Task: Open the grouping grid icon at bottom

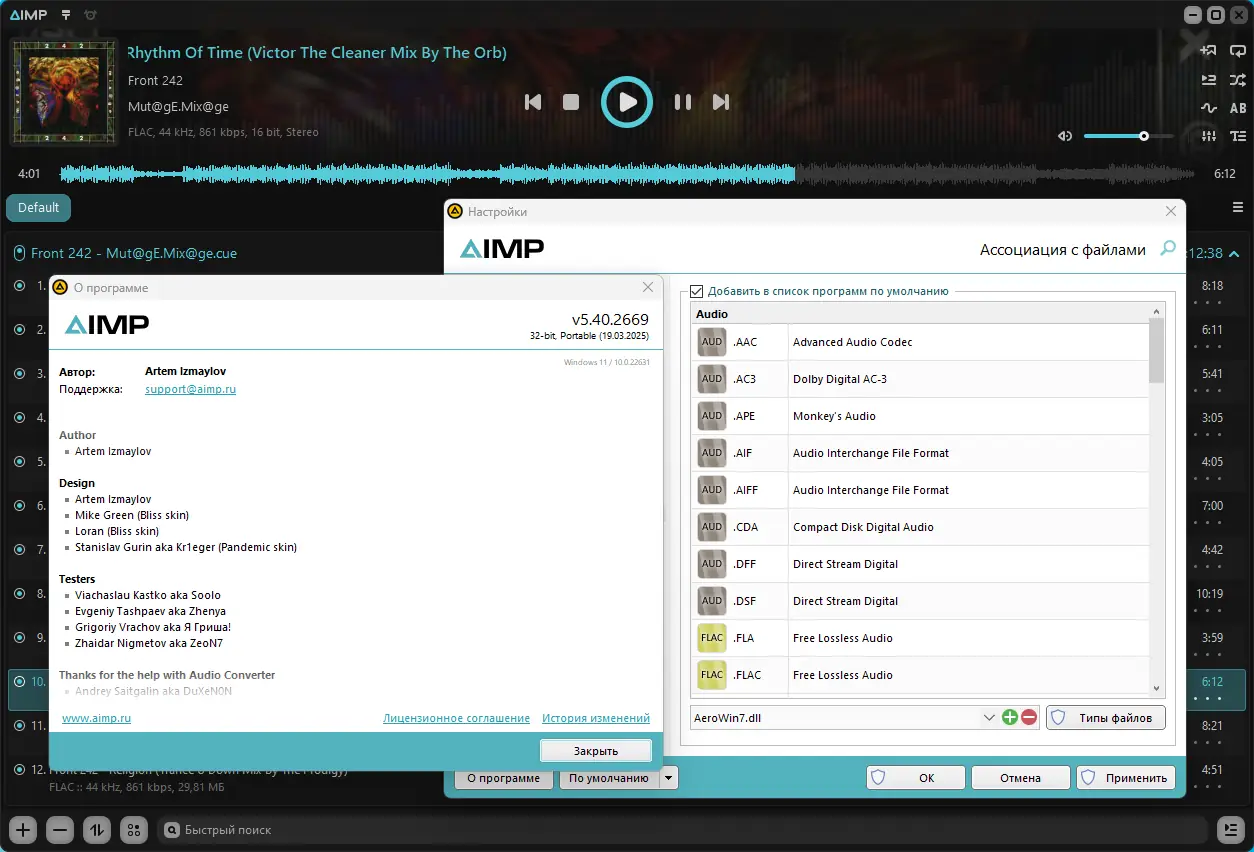Action: click(x=133, y=829)
